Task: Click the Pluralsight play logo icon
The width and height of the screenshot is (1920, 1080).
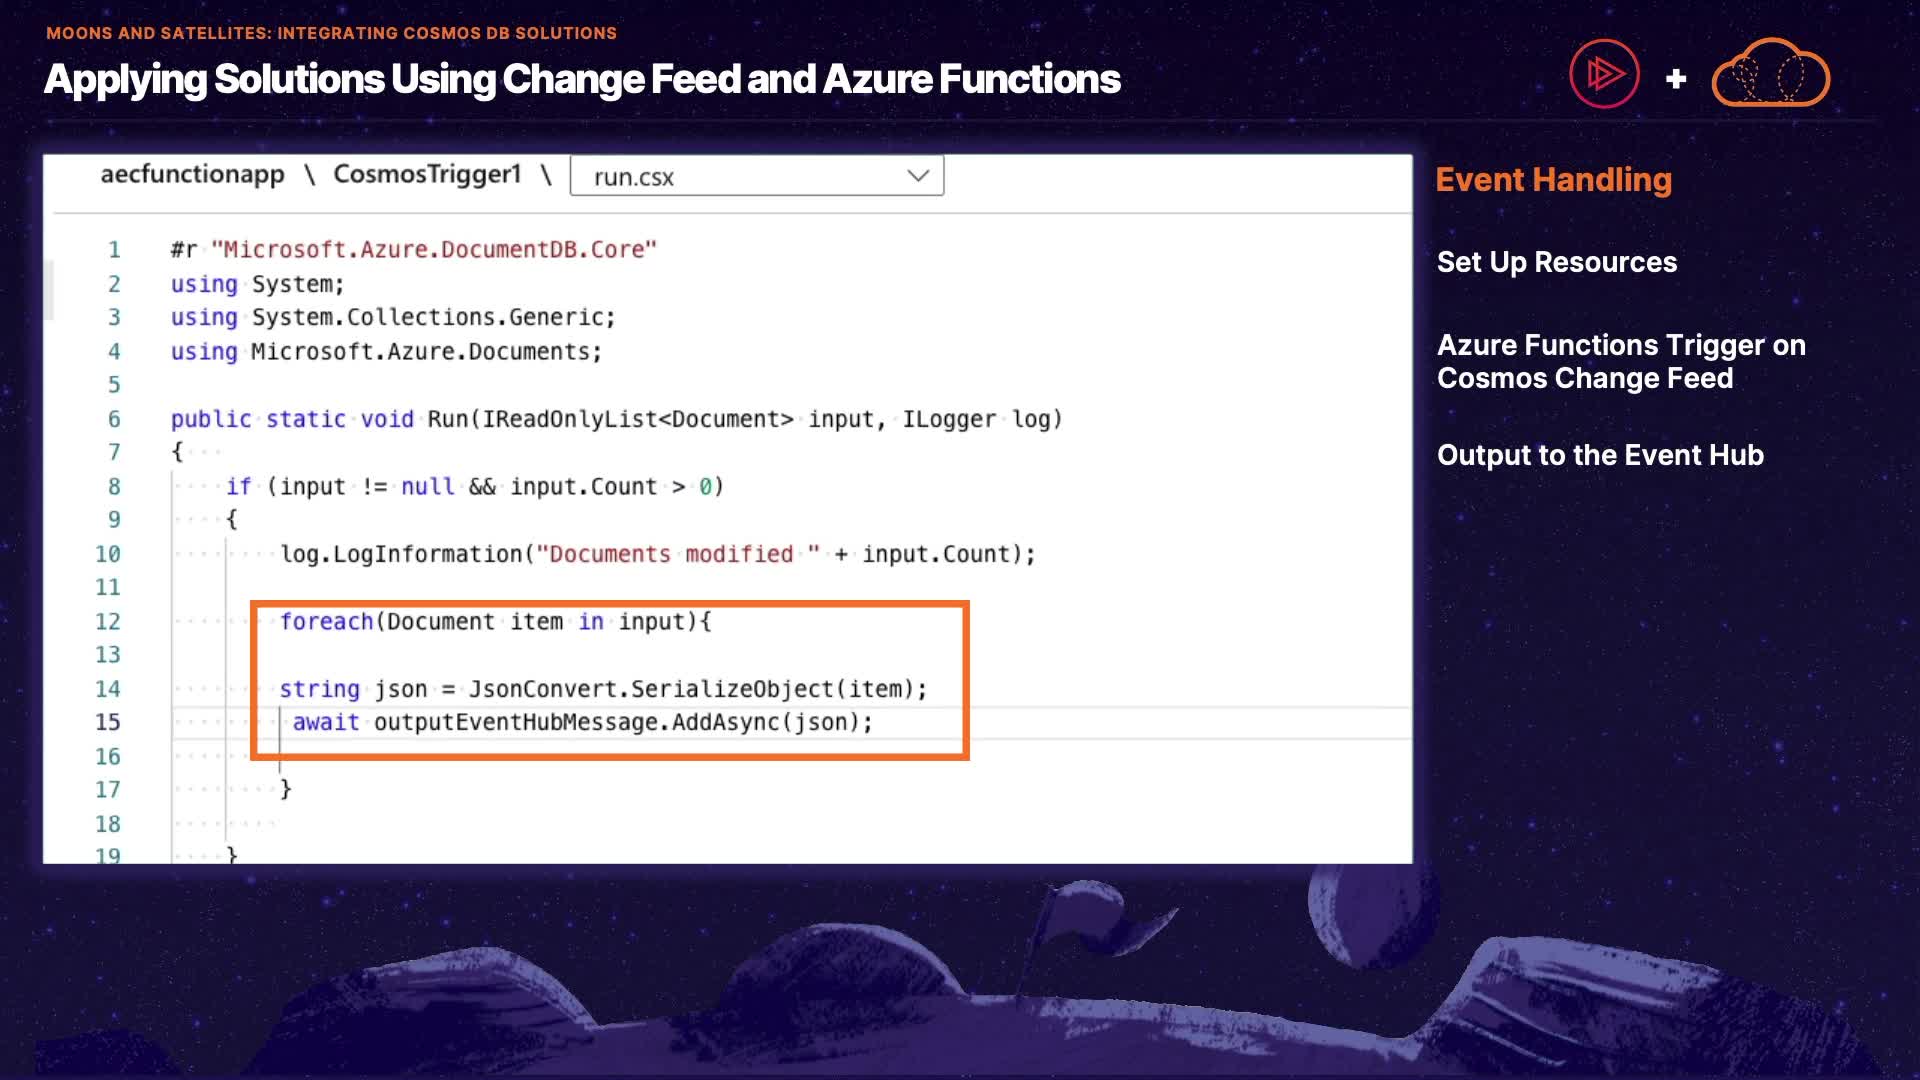Action: pyautogui.click(x=1604, y=74)
